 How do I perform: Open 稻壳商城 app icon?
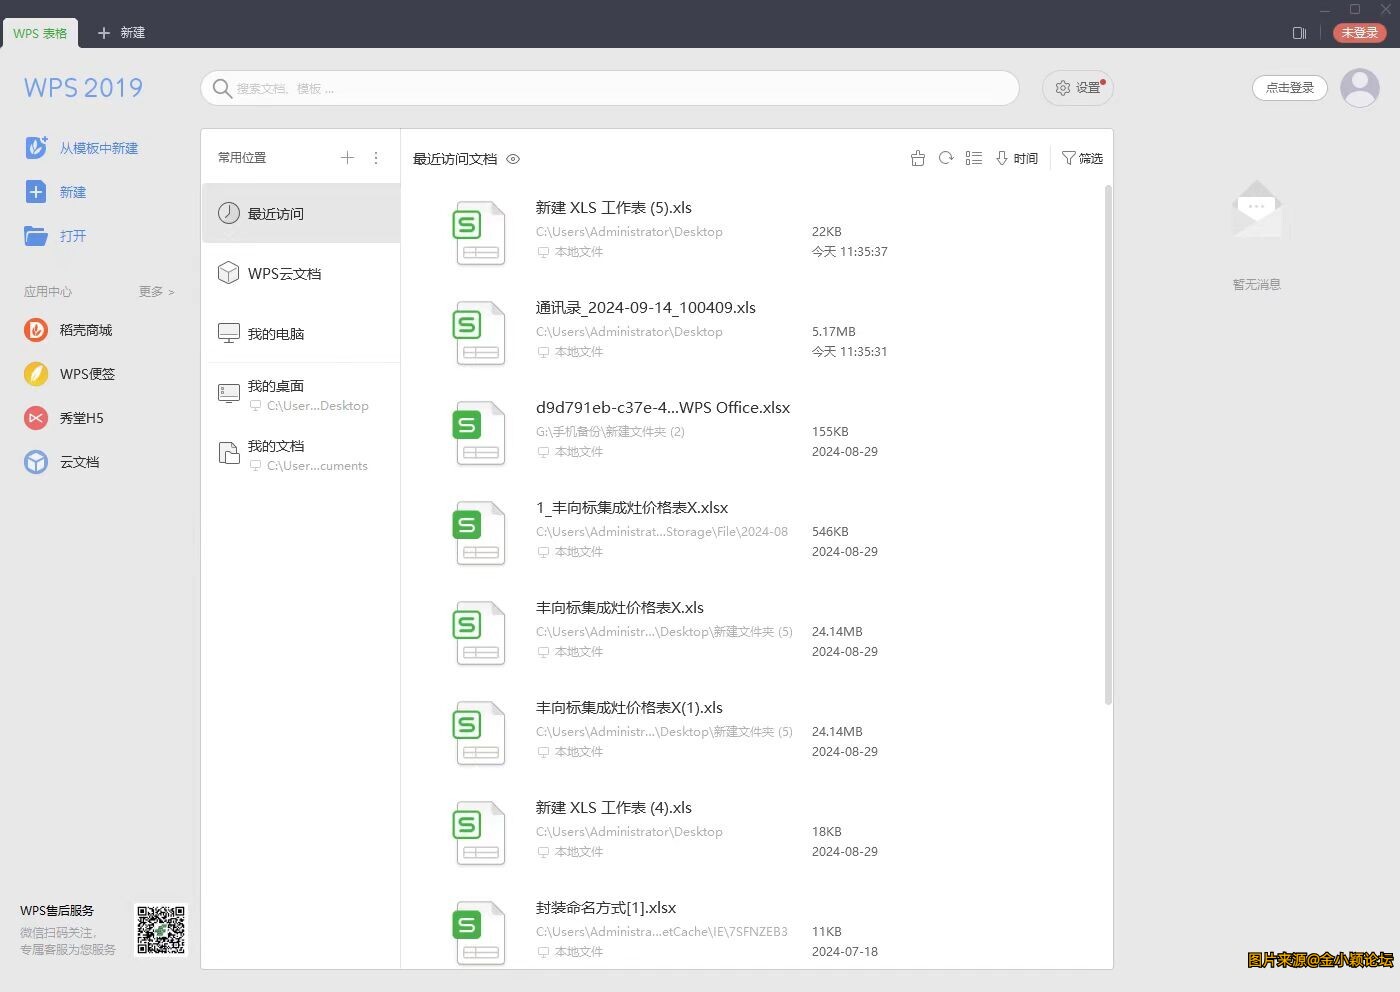pos(36,330)
